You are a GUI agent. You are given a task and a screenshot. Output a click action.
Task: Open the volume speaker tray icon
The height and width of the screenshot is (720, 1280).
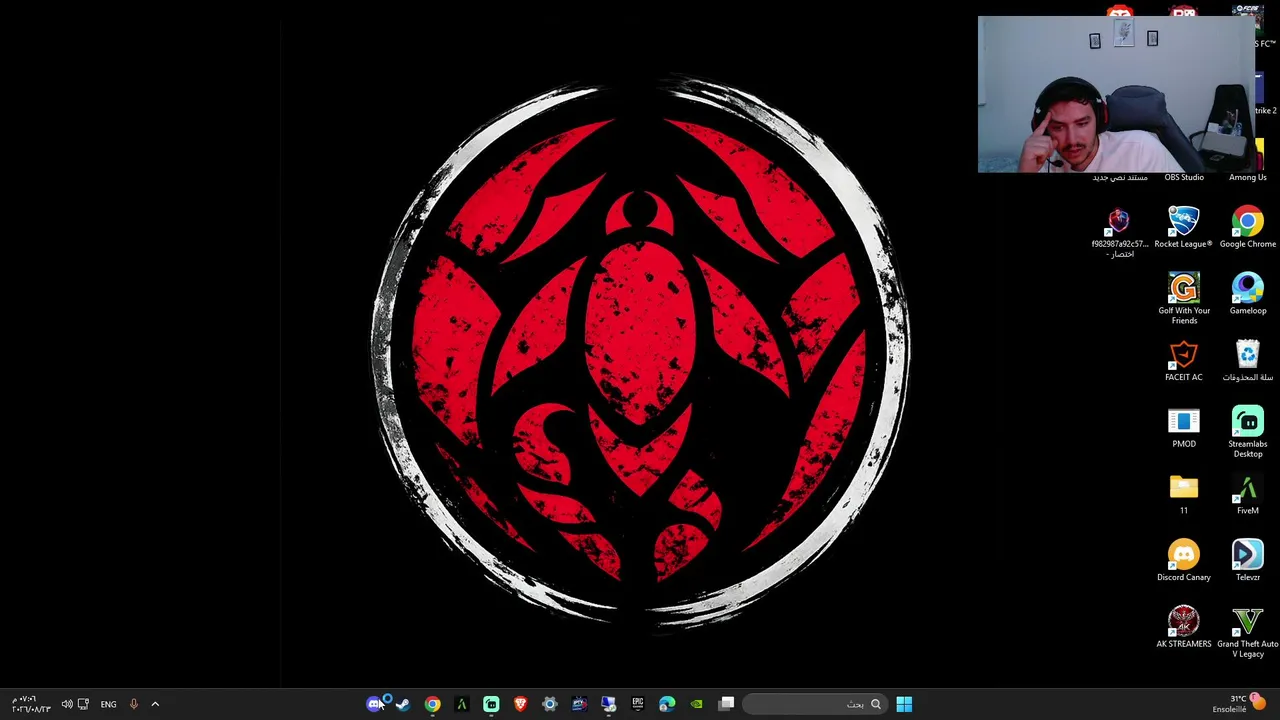pyautogui.click(x=66, y=704)
